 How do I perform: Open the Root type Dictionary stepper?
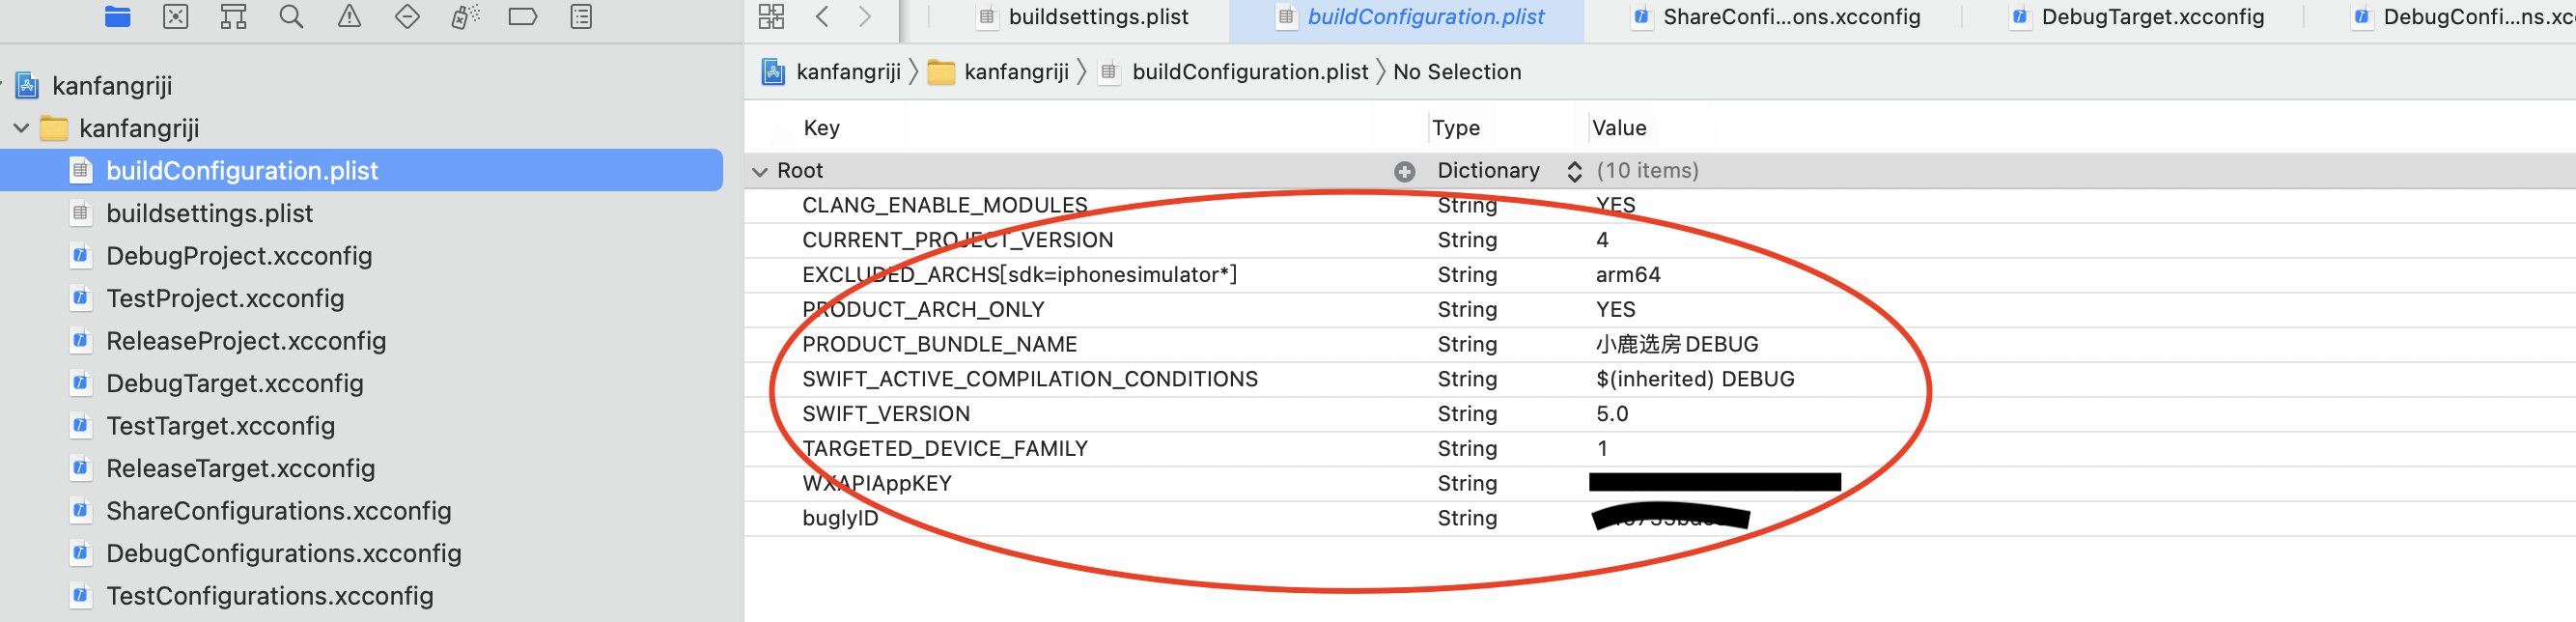tap(1574, 172)
